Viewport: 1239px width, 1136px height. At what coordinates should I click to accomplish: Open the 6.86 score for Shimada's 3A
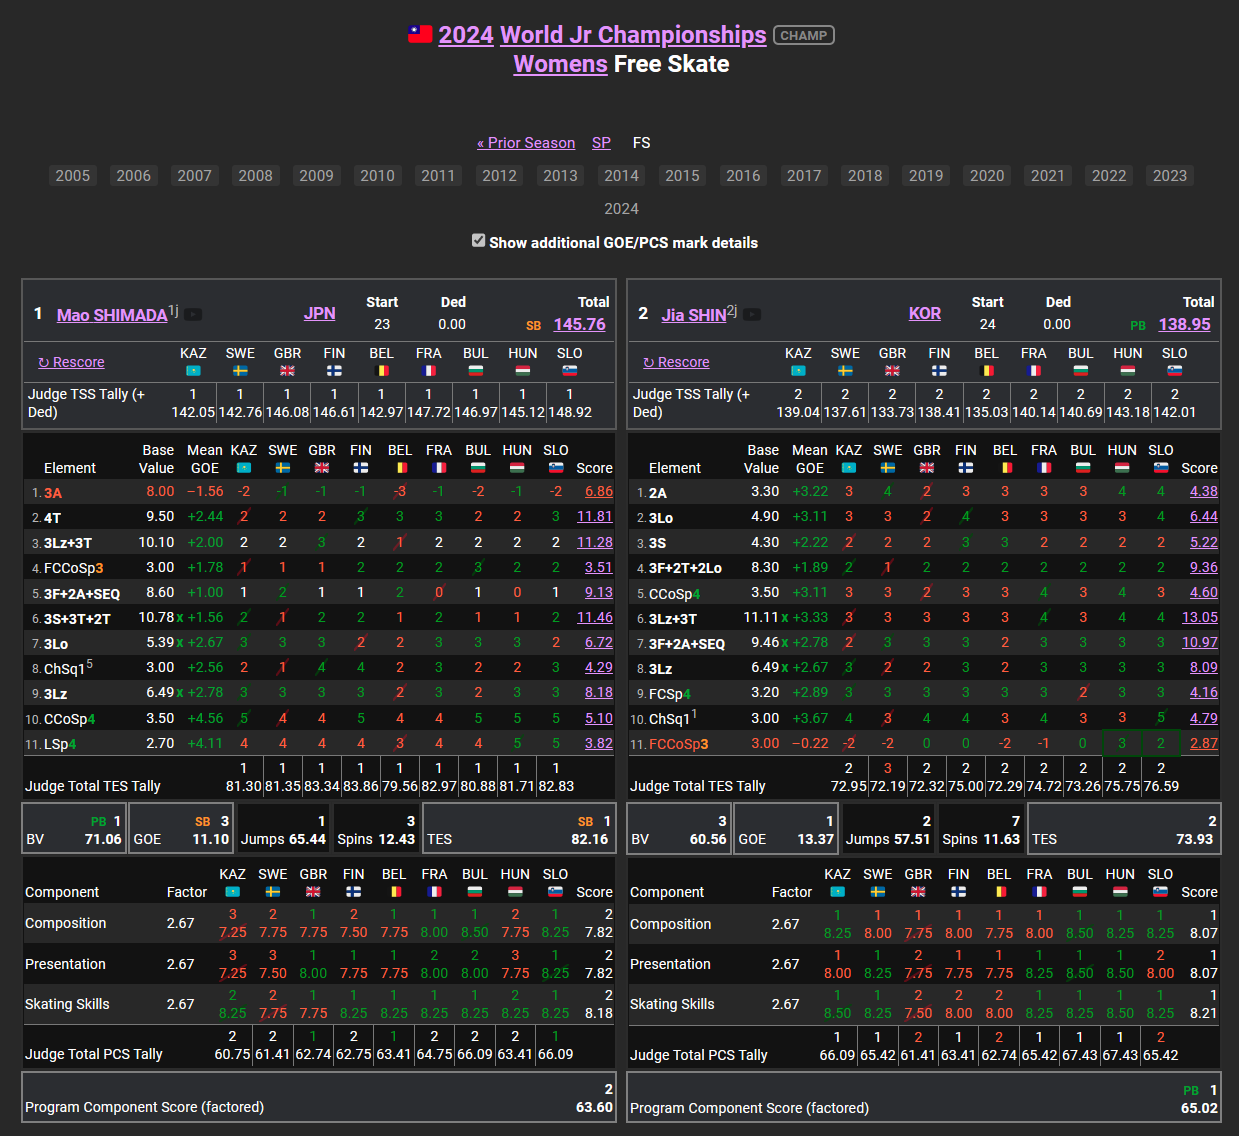598,492
